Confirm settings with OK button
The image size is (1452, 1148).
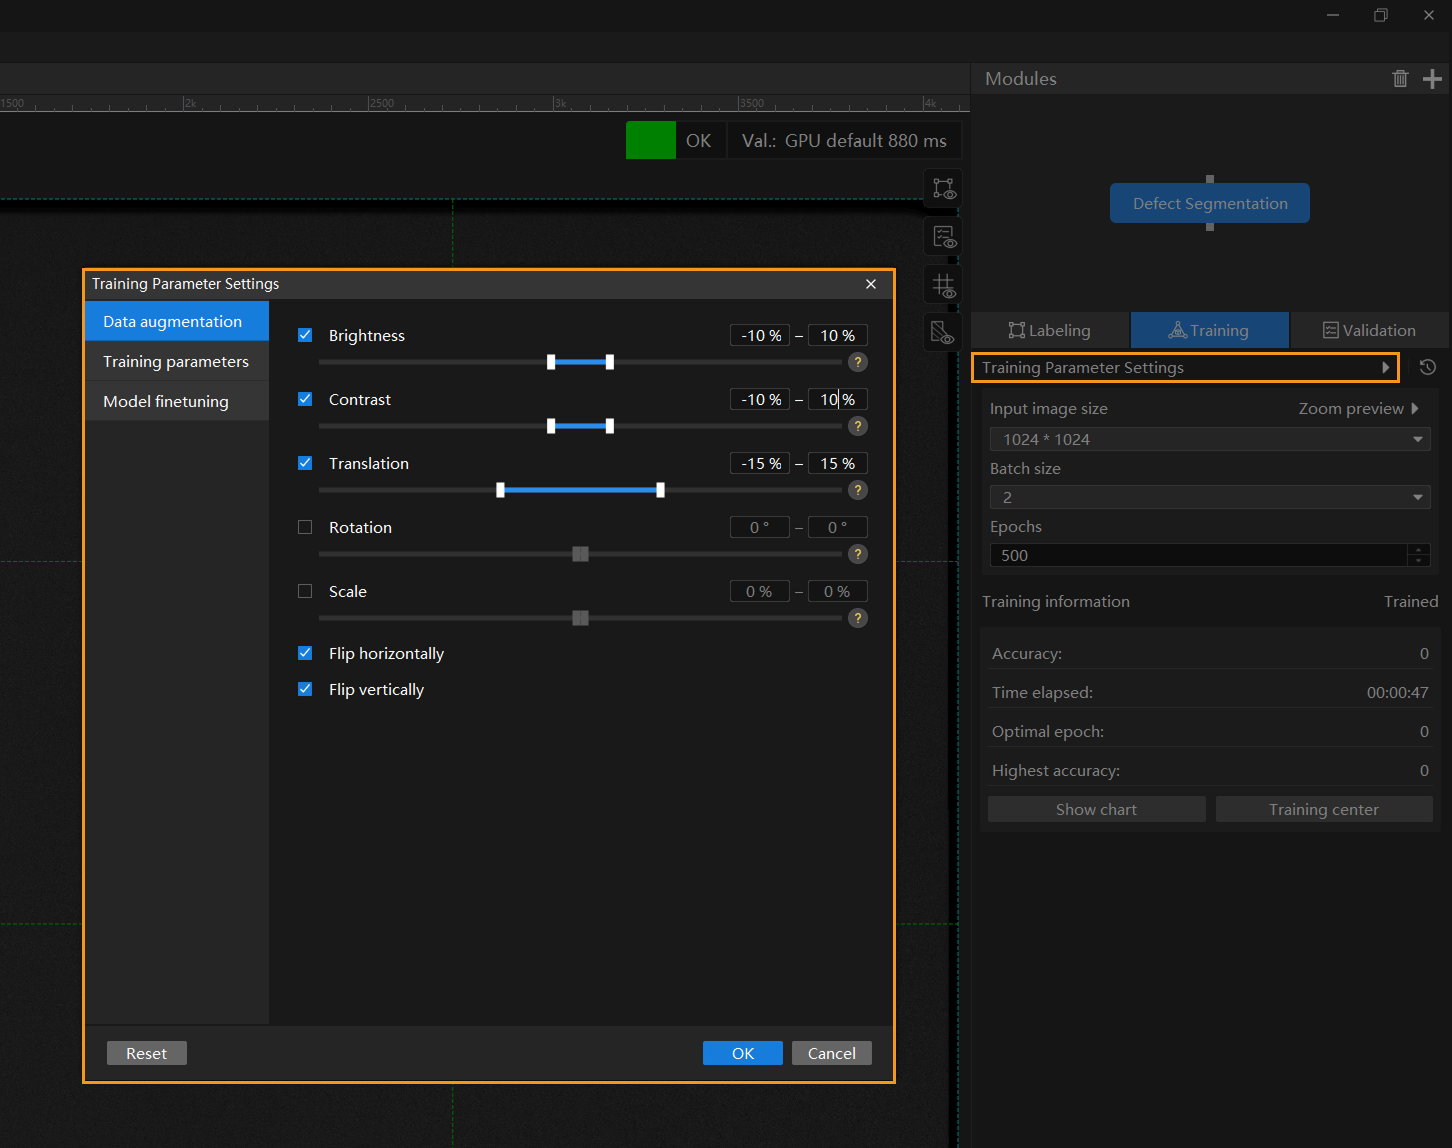[743, 1053]
